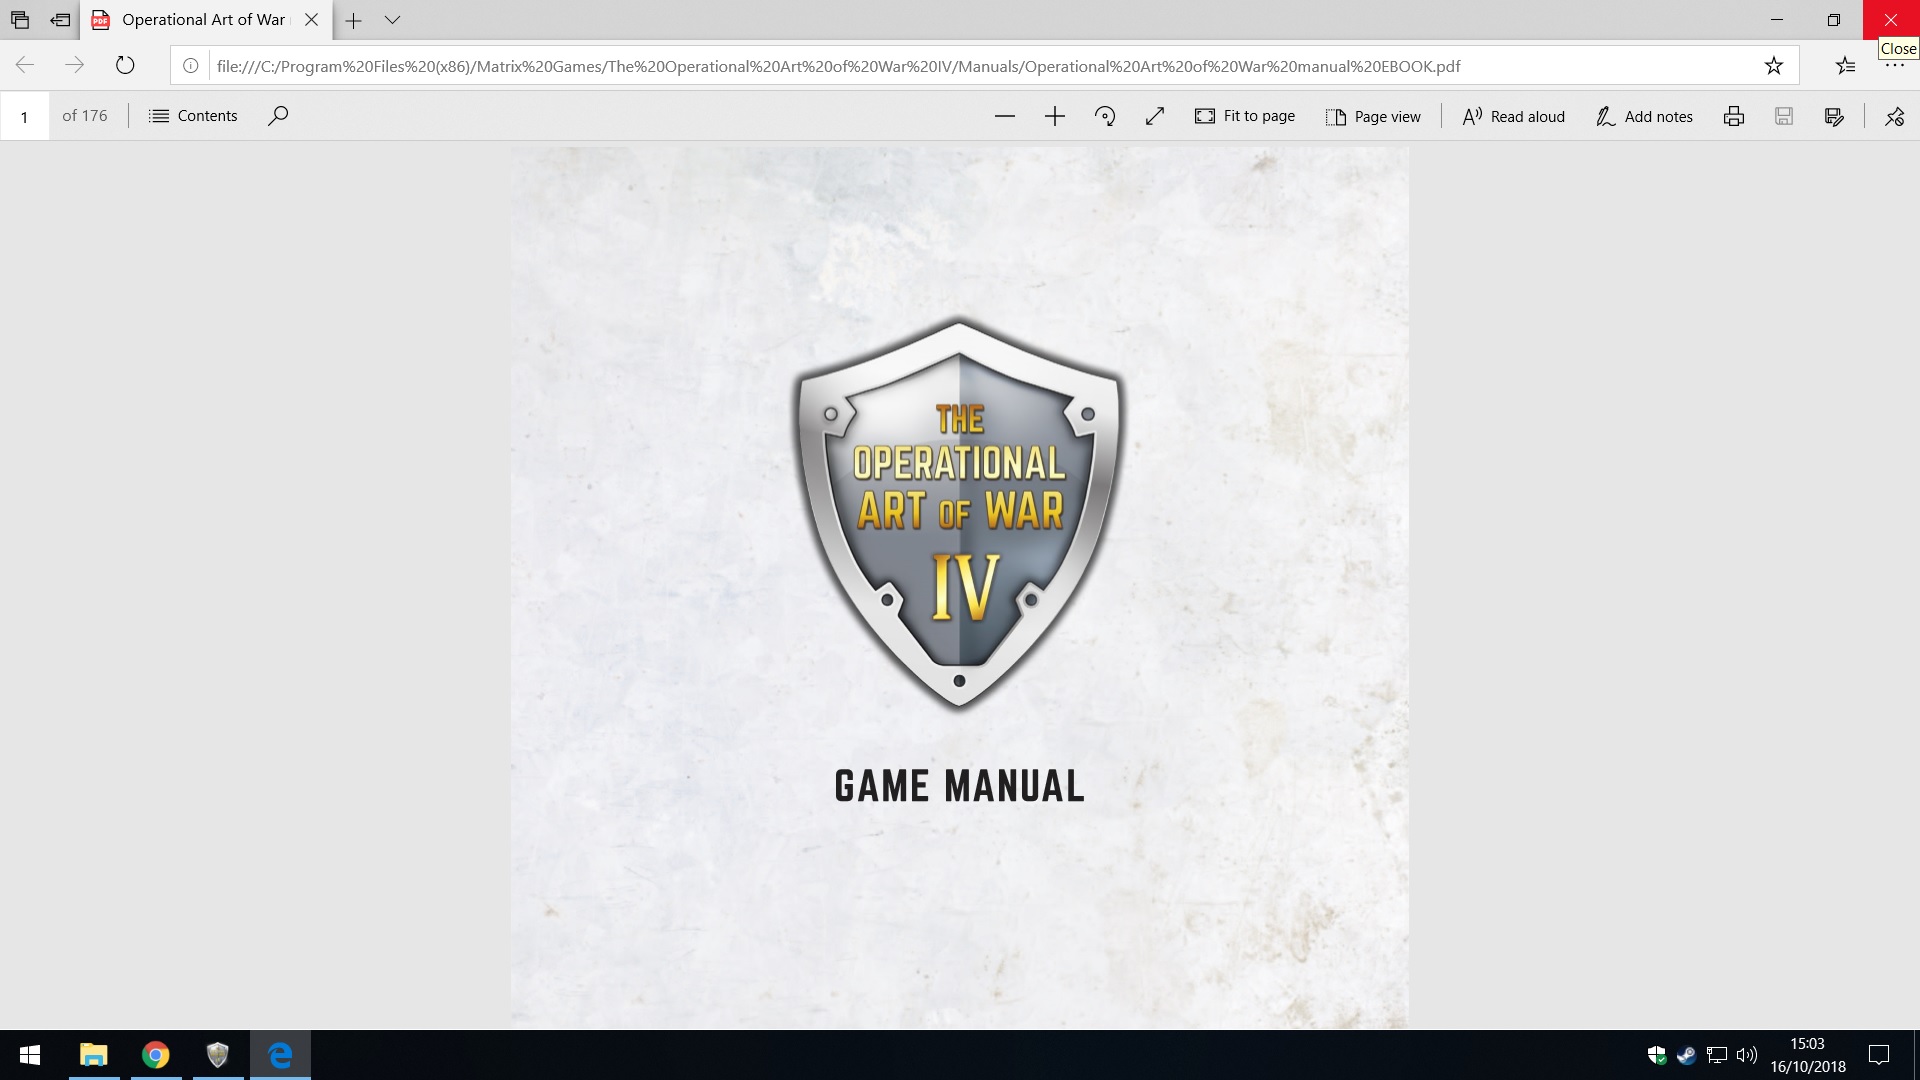1920x1080 pixels.
Task: Click Fit to page
Action: pyautogui.click(x=1245, y=116)
